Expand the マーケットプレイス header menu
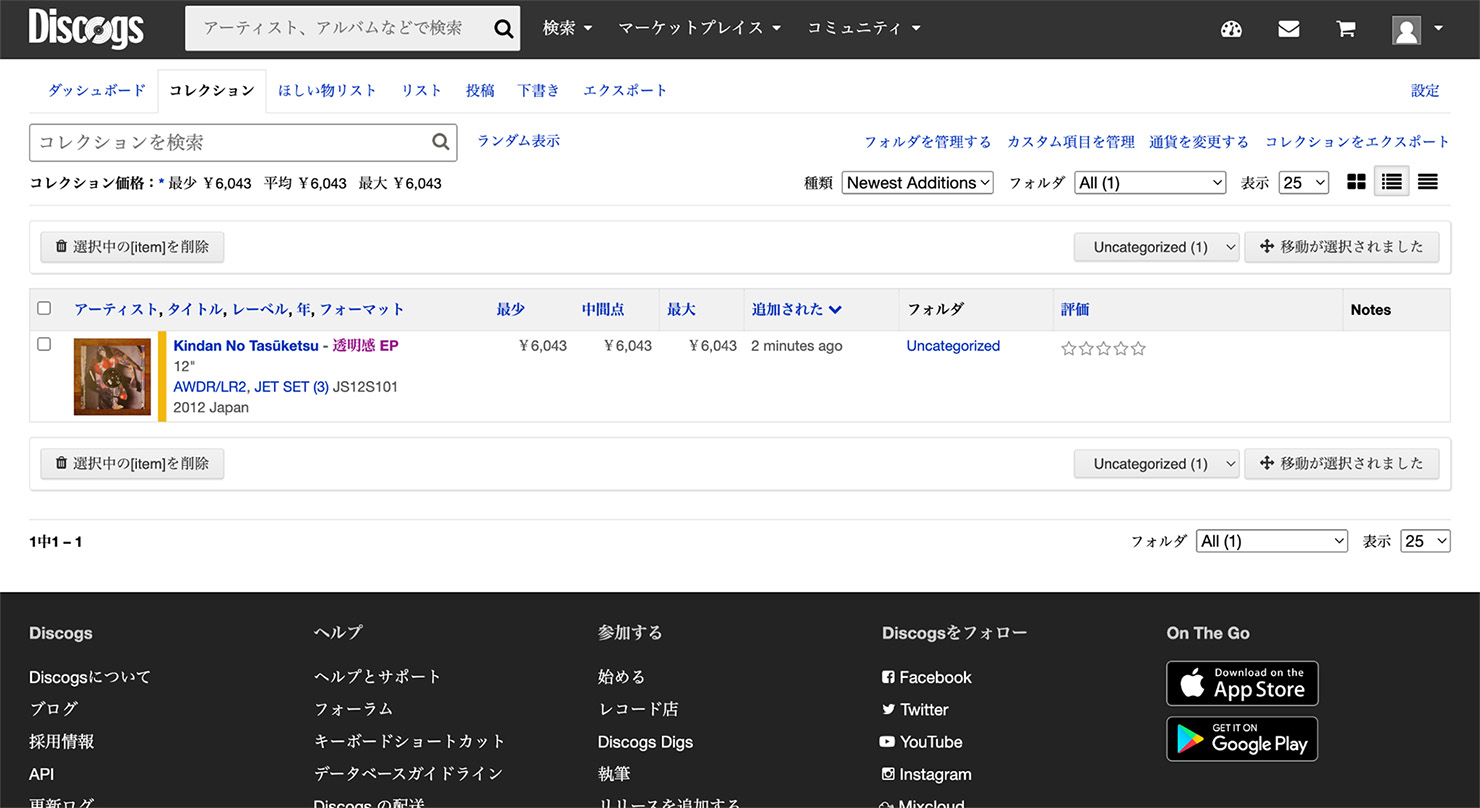1480x808 pixels. pos(699,28)
